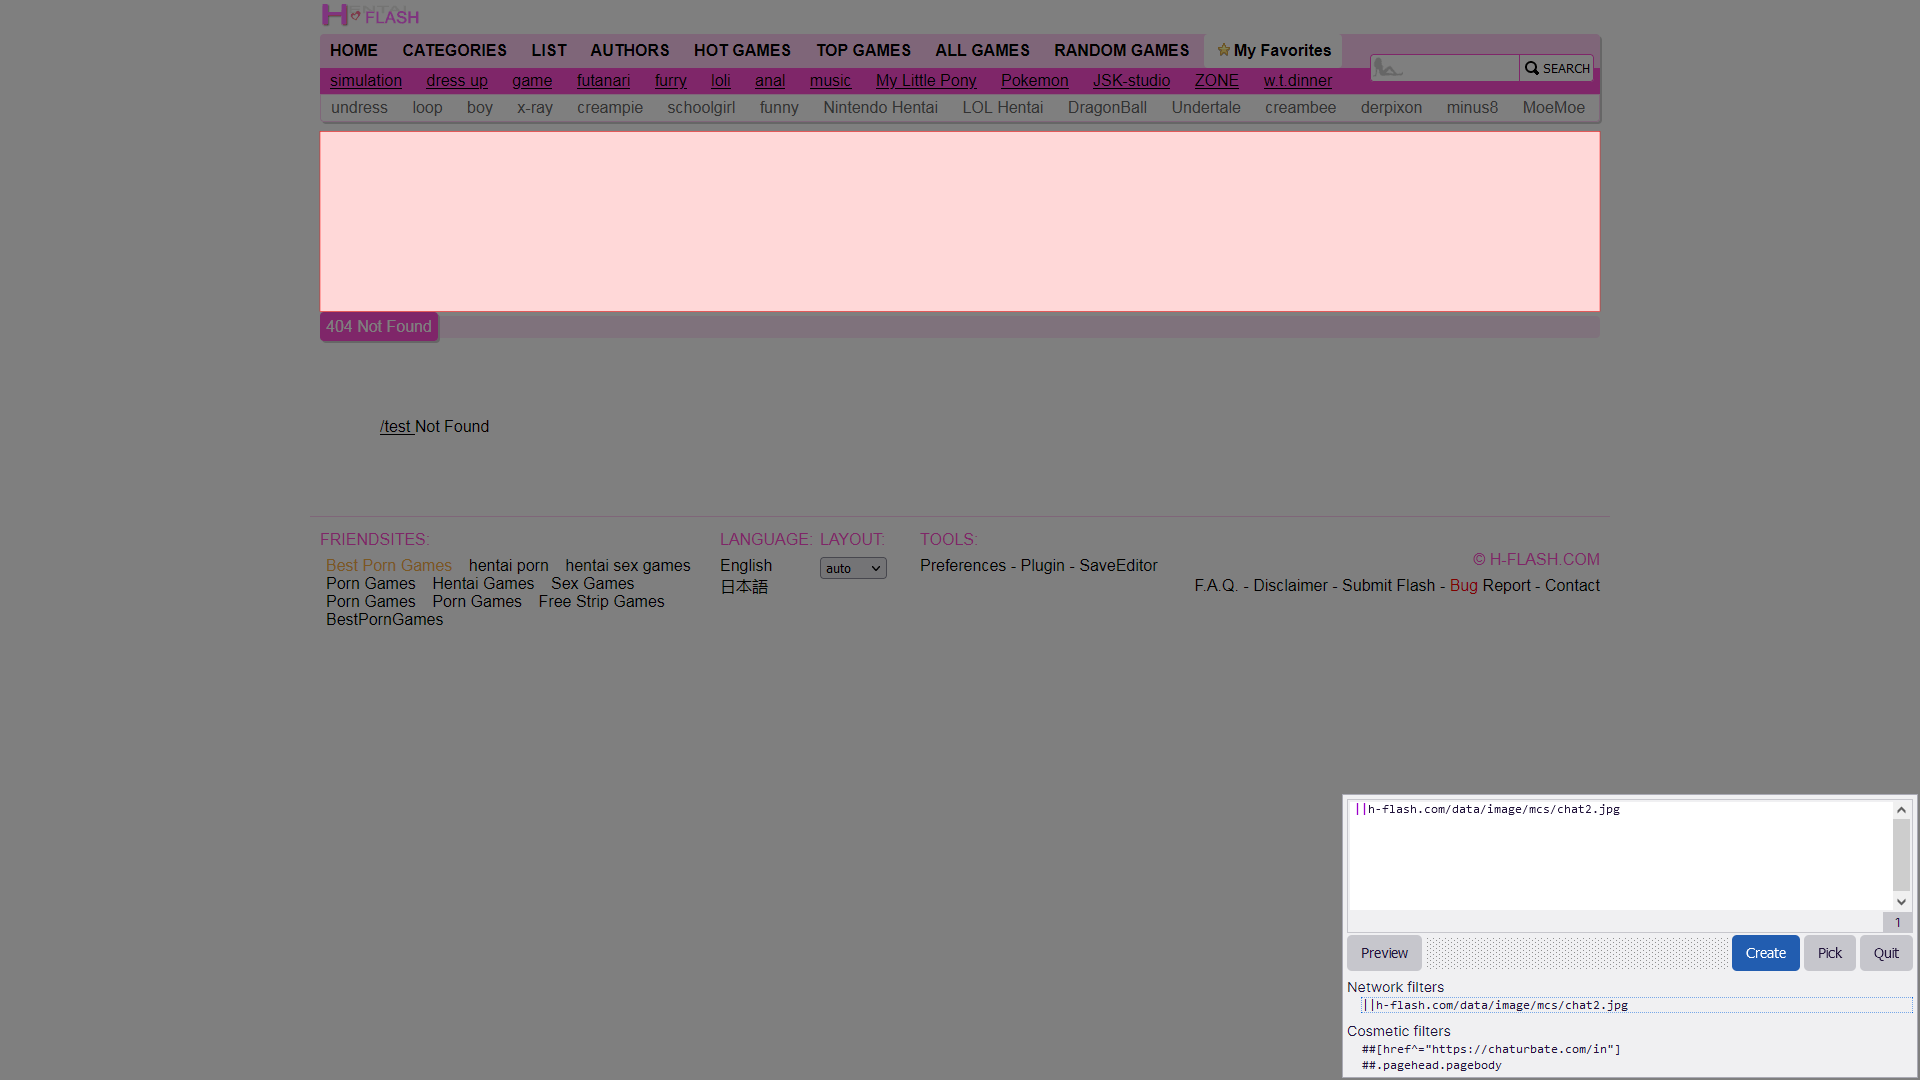
Task: Open the Layout 'auto' dropdown
Action: click(x=853, y=568)
